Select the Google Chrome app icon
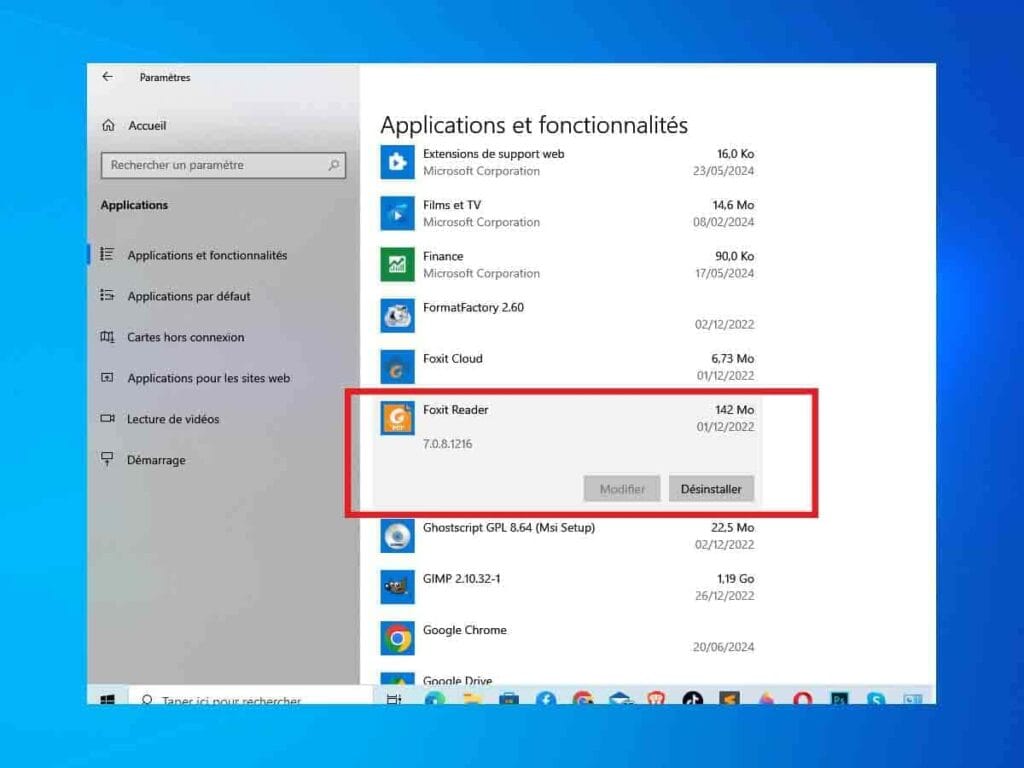The image size is (1024, 768). pyautogui.click(x=397, y=638)
